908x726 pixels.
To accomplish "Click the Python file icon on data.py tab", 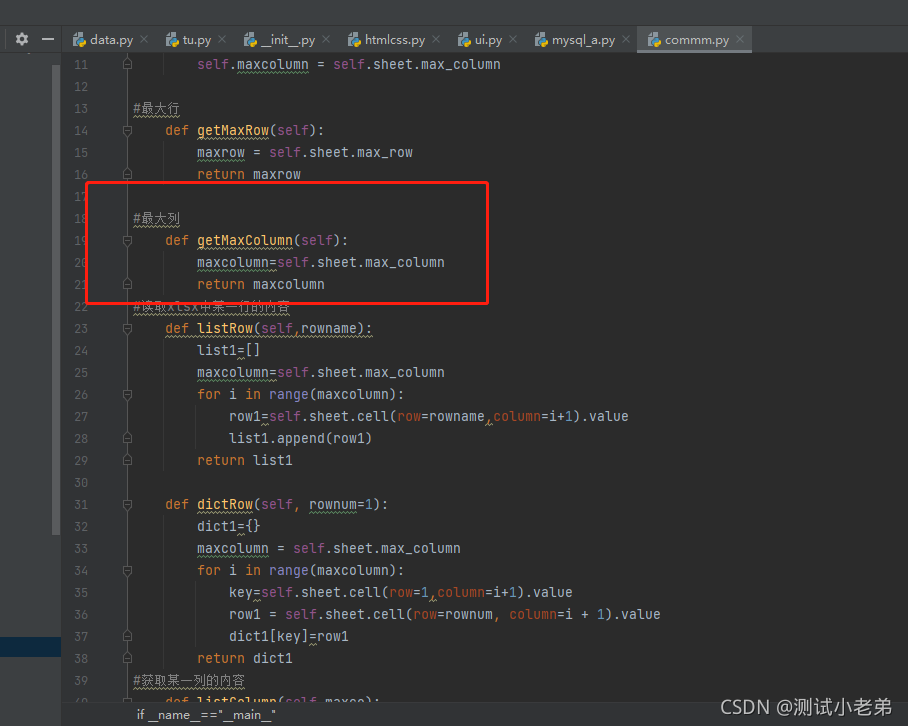I will [79, 39].
